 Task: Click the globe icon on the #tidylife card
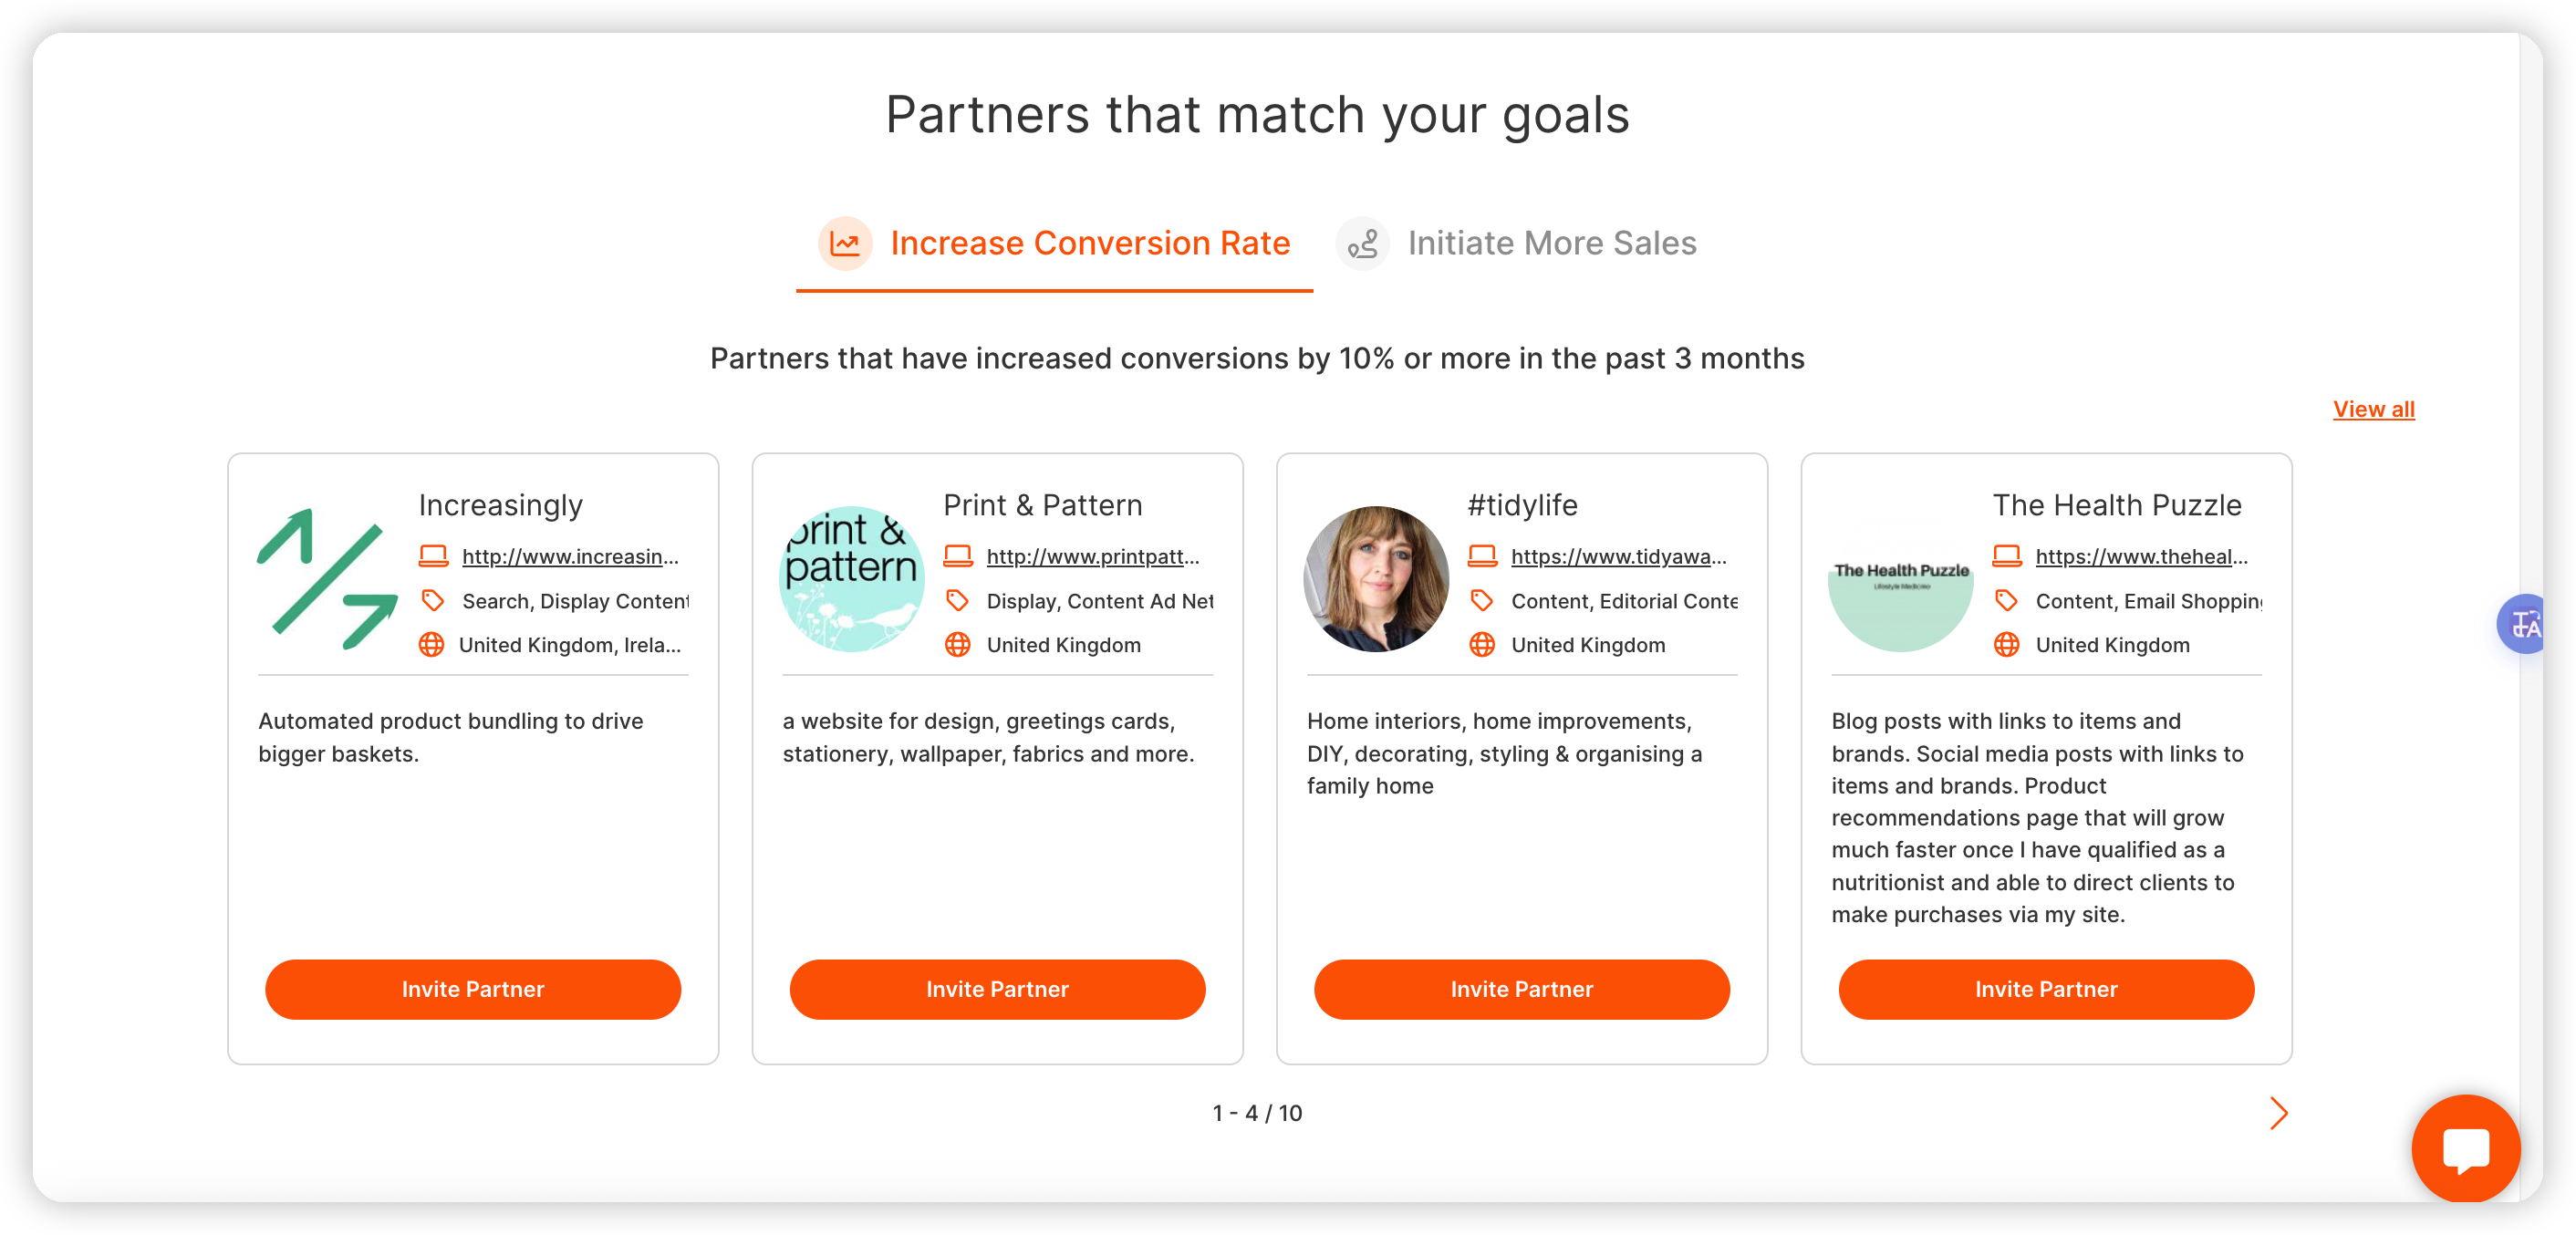point(1482,645)
